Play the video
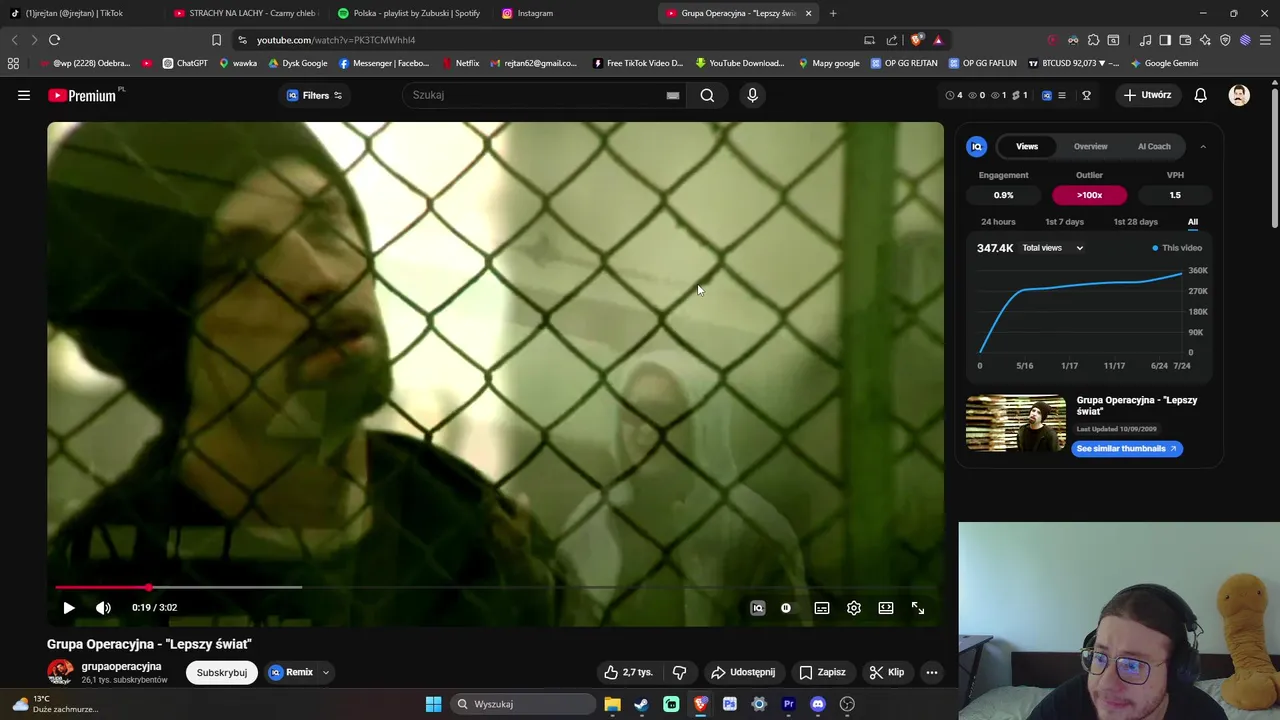This screenshot has width=1280, height=720. coord(69,608)
